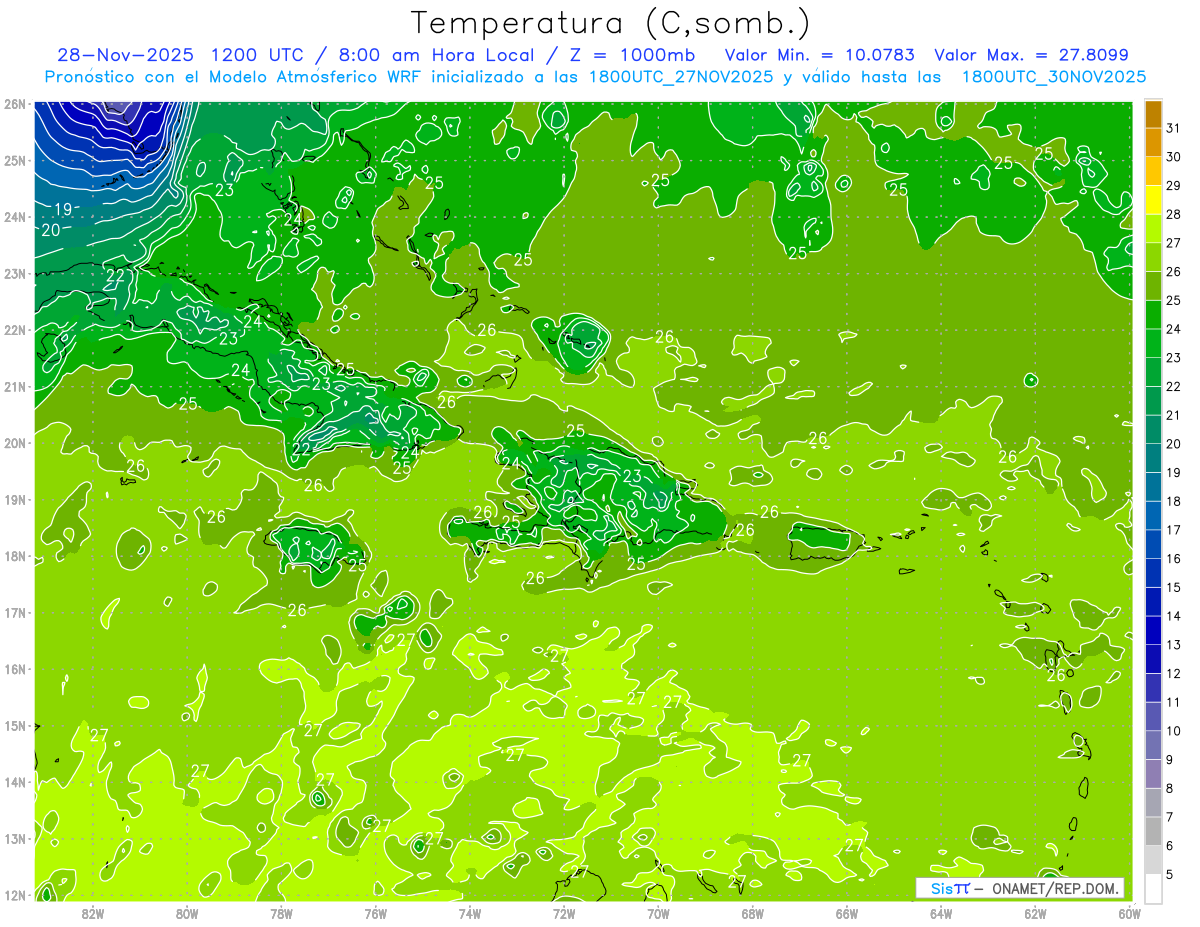Click the 18N latitude axis label

click(x=14, y=556)
